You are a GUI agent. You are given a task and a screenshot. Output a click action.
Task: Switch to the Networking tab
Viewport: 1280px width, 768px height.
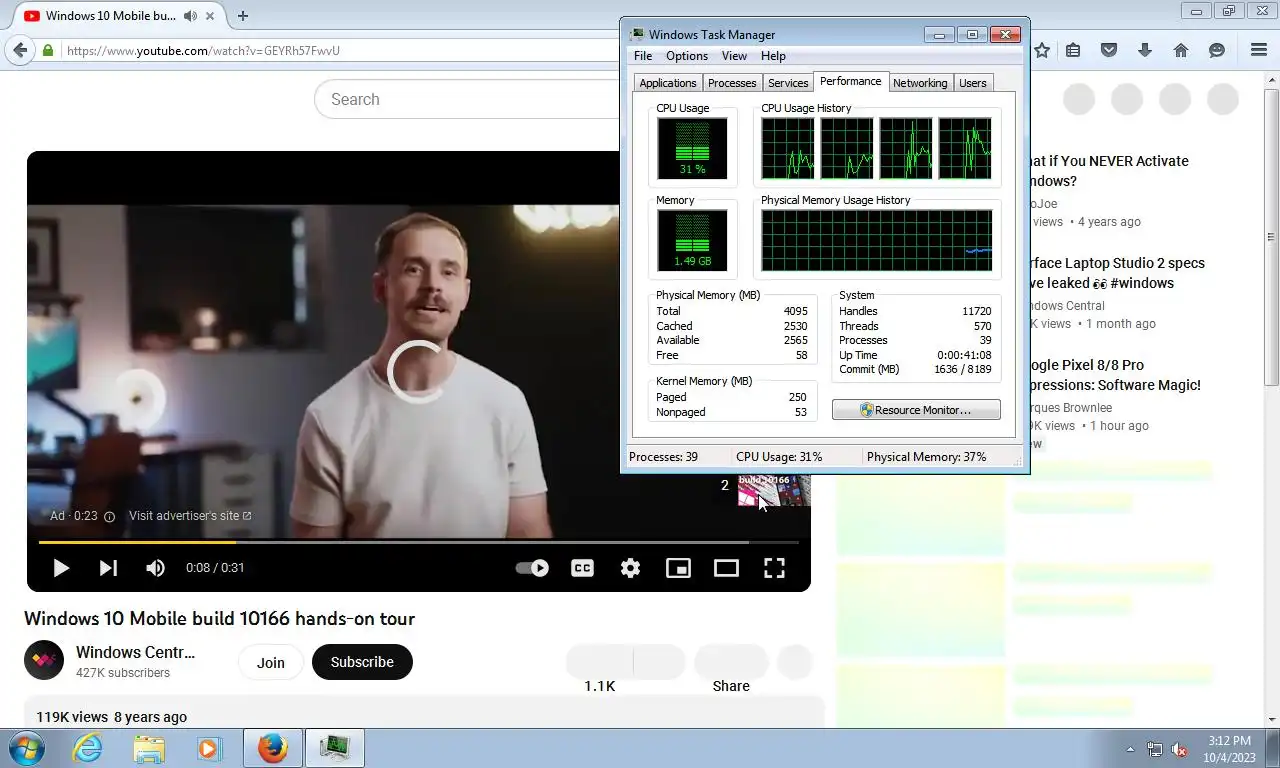pyautogui.click(x=920, y=83)
